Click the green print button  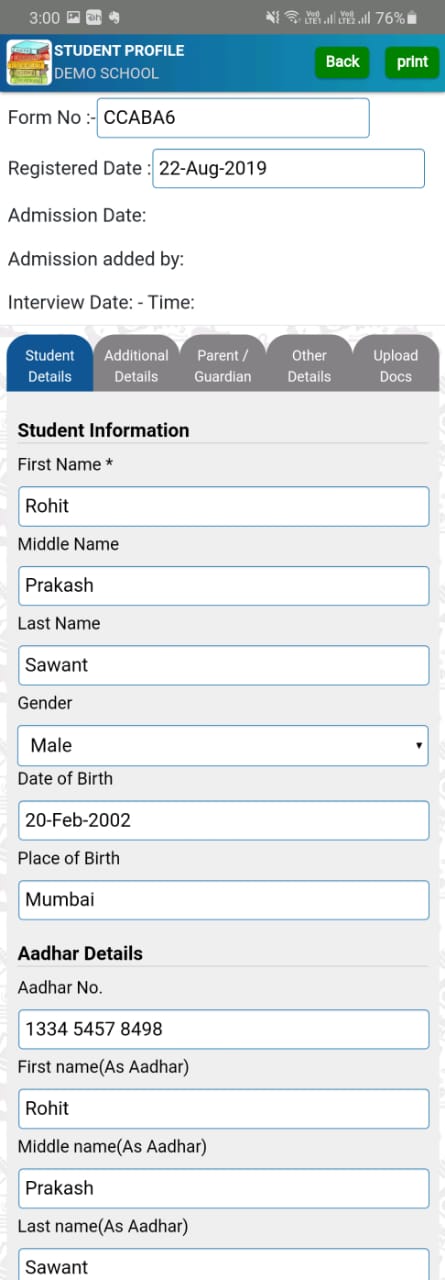coord(412,62)
